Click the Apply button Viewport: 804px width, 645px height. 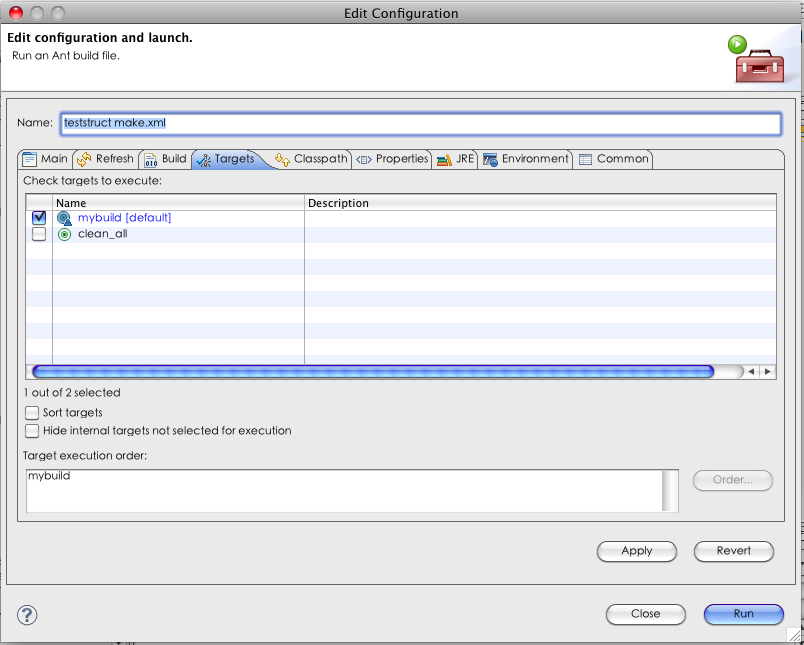click(636, 551)
